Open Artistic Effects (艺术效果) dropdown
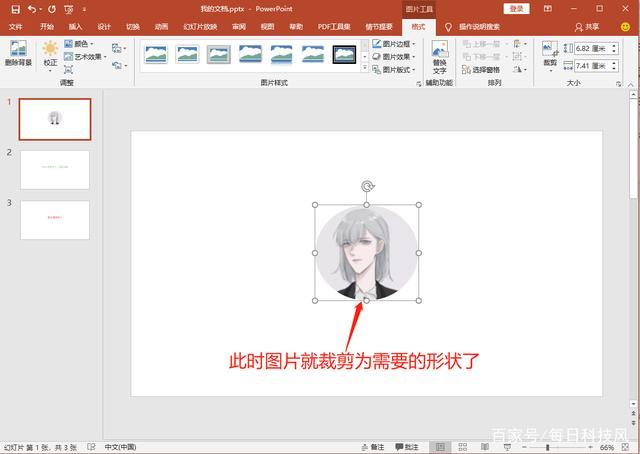 [x=85, y=57]
